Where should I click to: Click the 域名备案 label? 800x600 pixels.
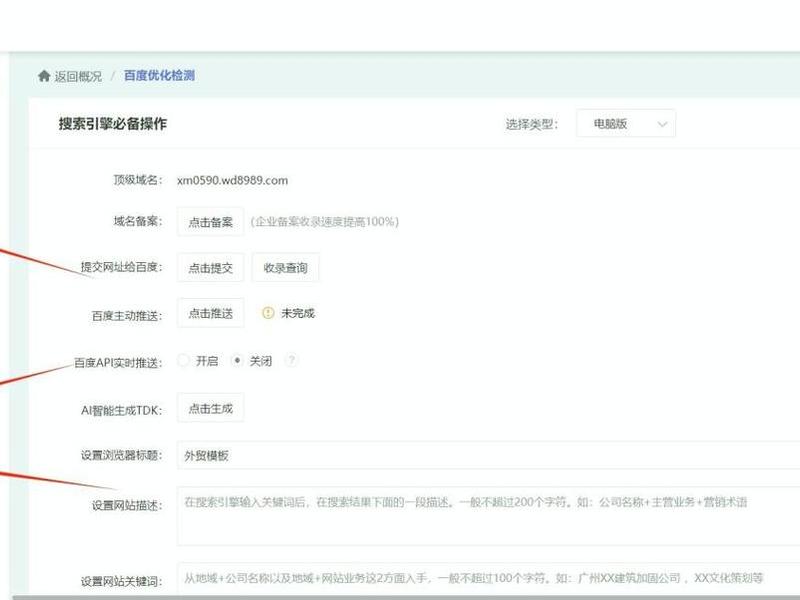pos(138,221)
